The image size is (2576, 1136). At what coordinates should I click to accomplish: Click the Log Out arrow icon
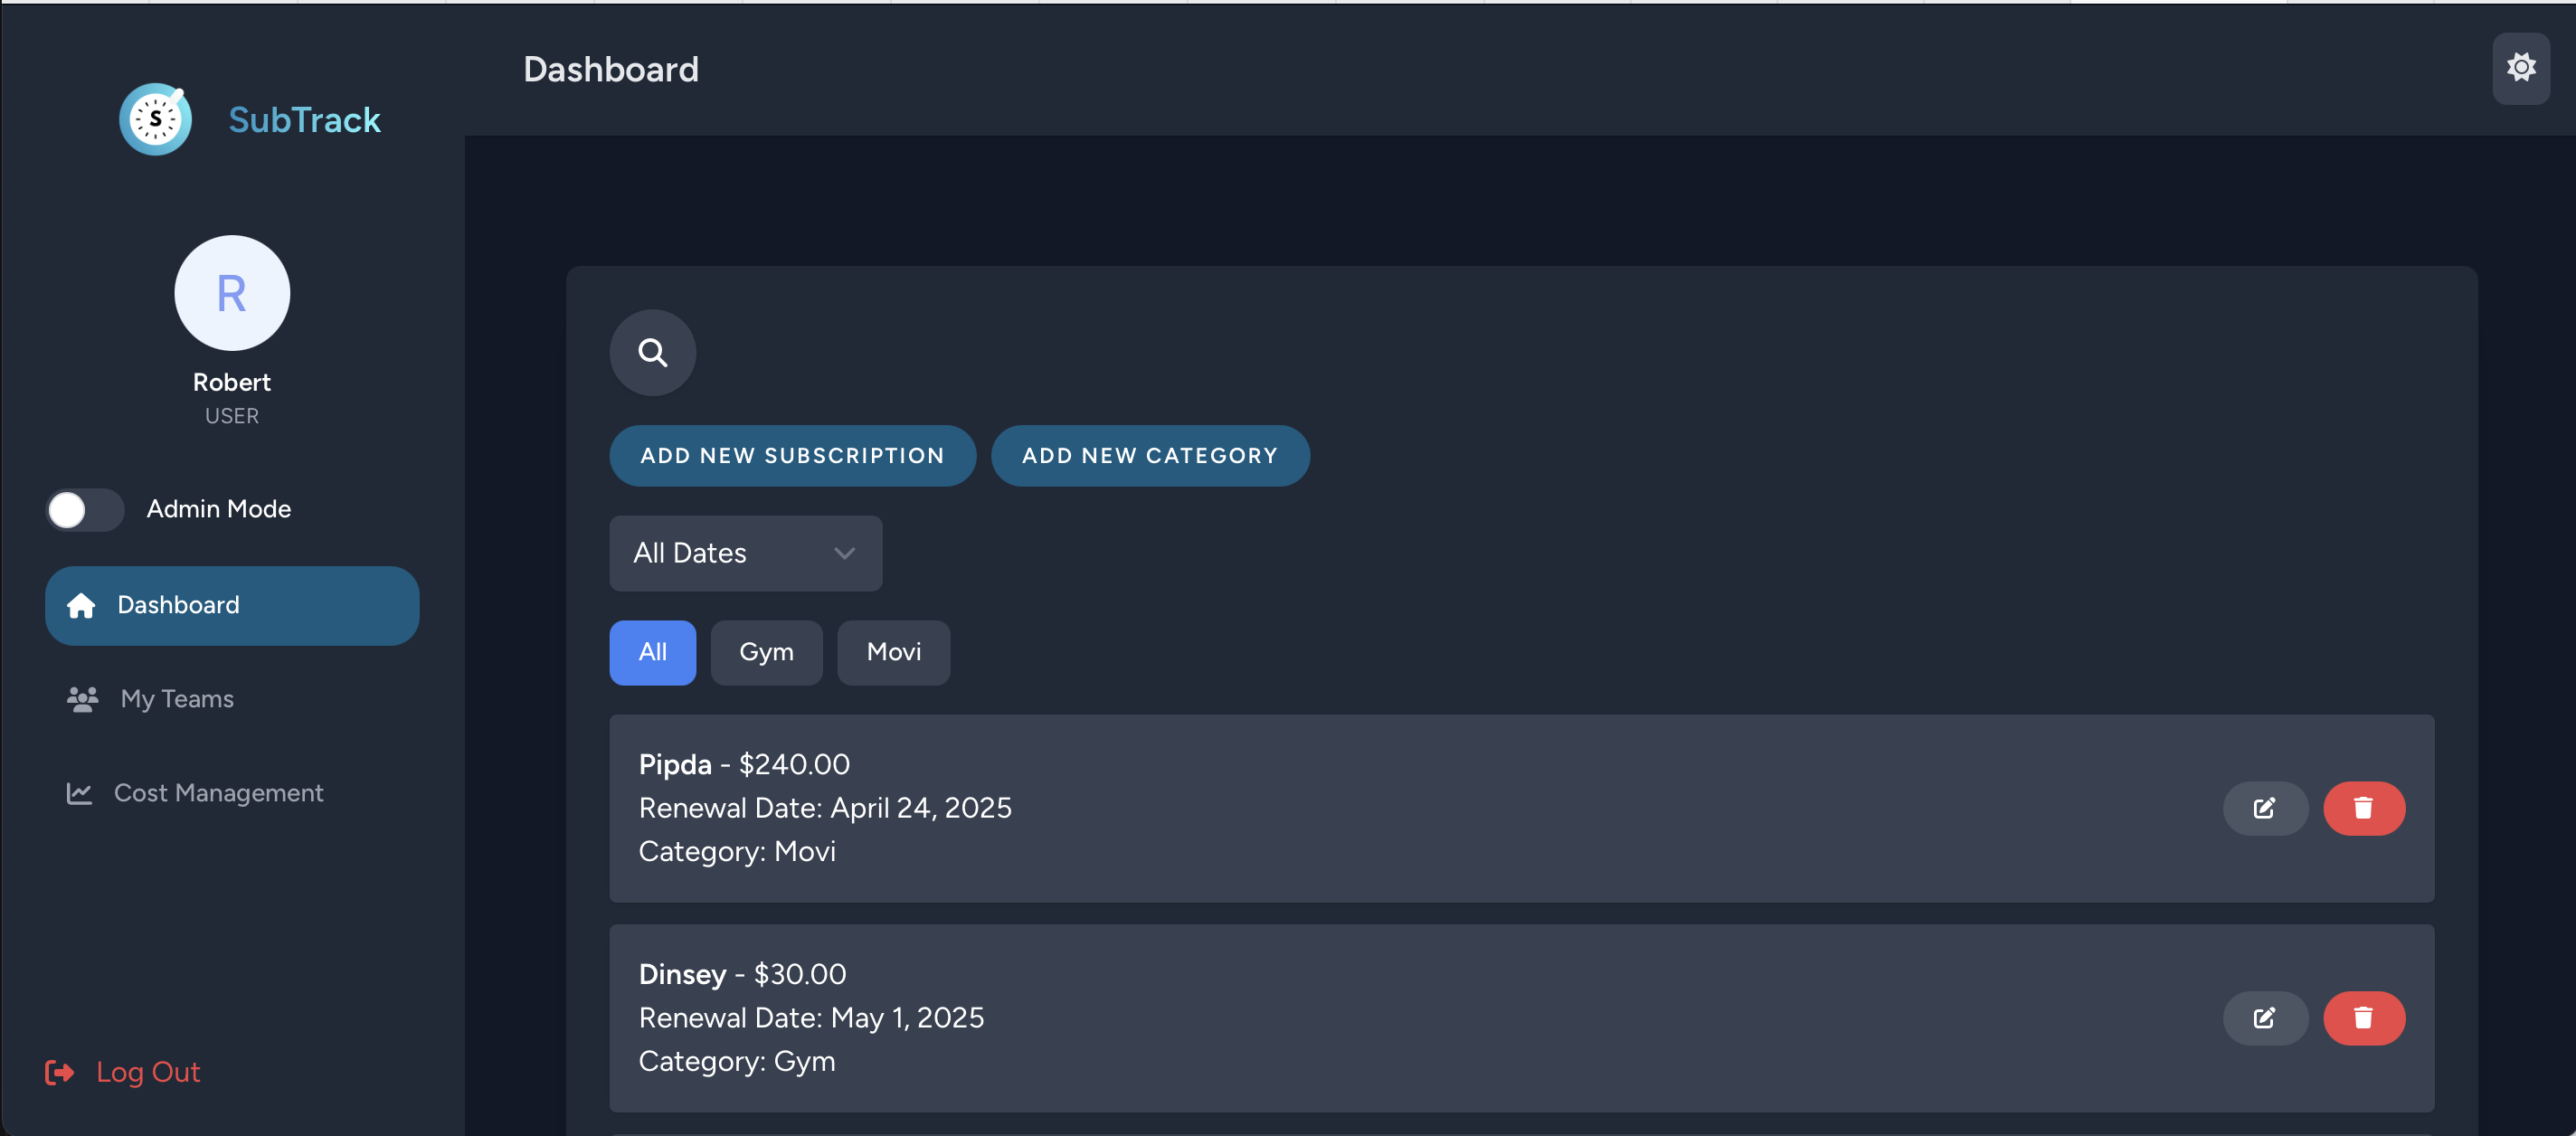pos(60,1072)
